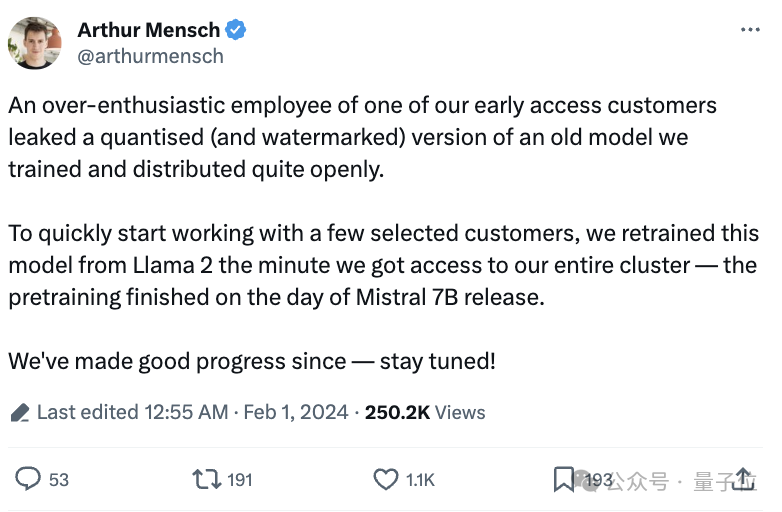Open the @arthurmensch handle link
Viewport: 782px width, 512px height.
pos(150,56)
